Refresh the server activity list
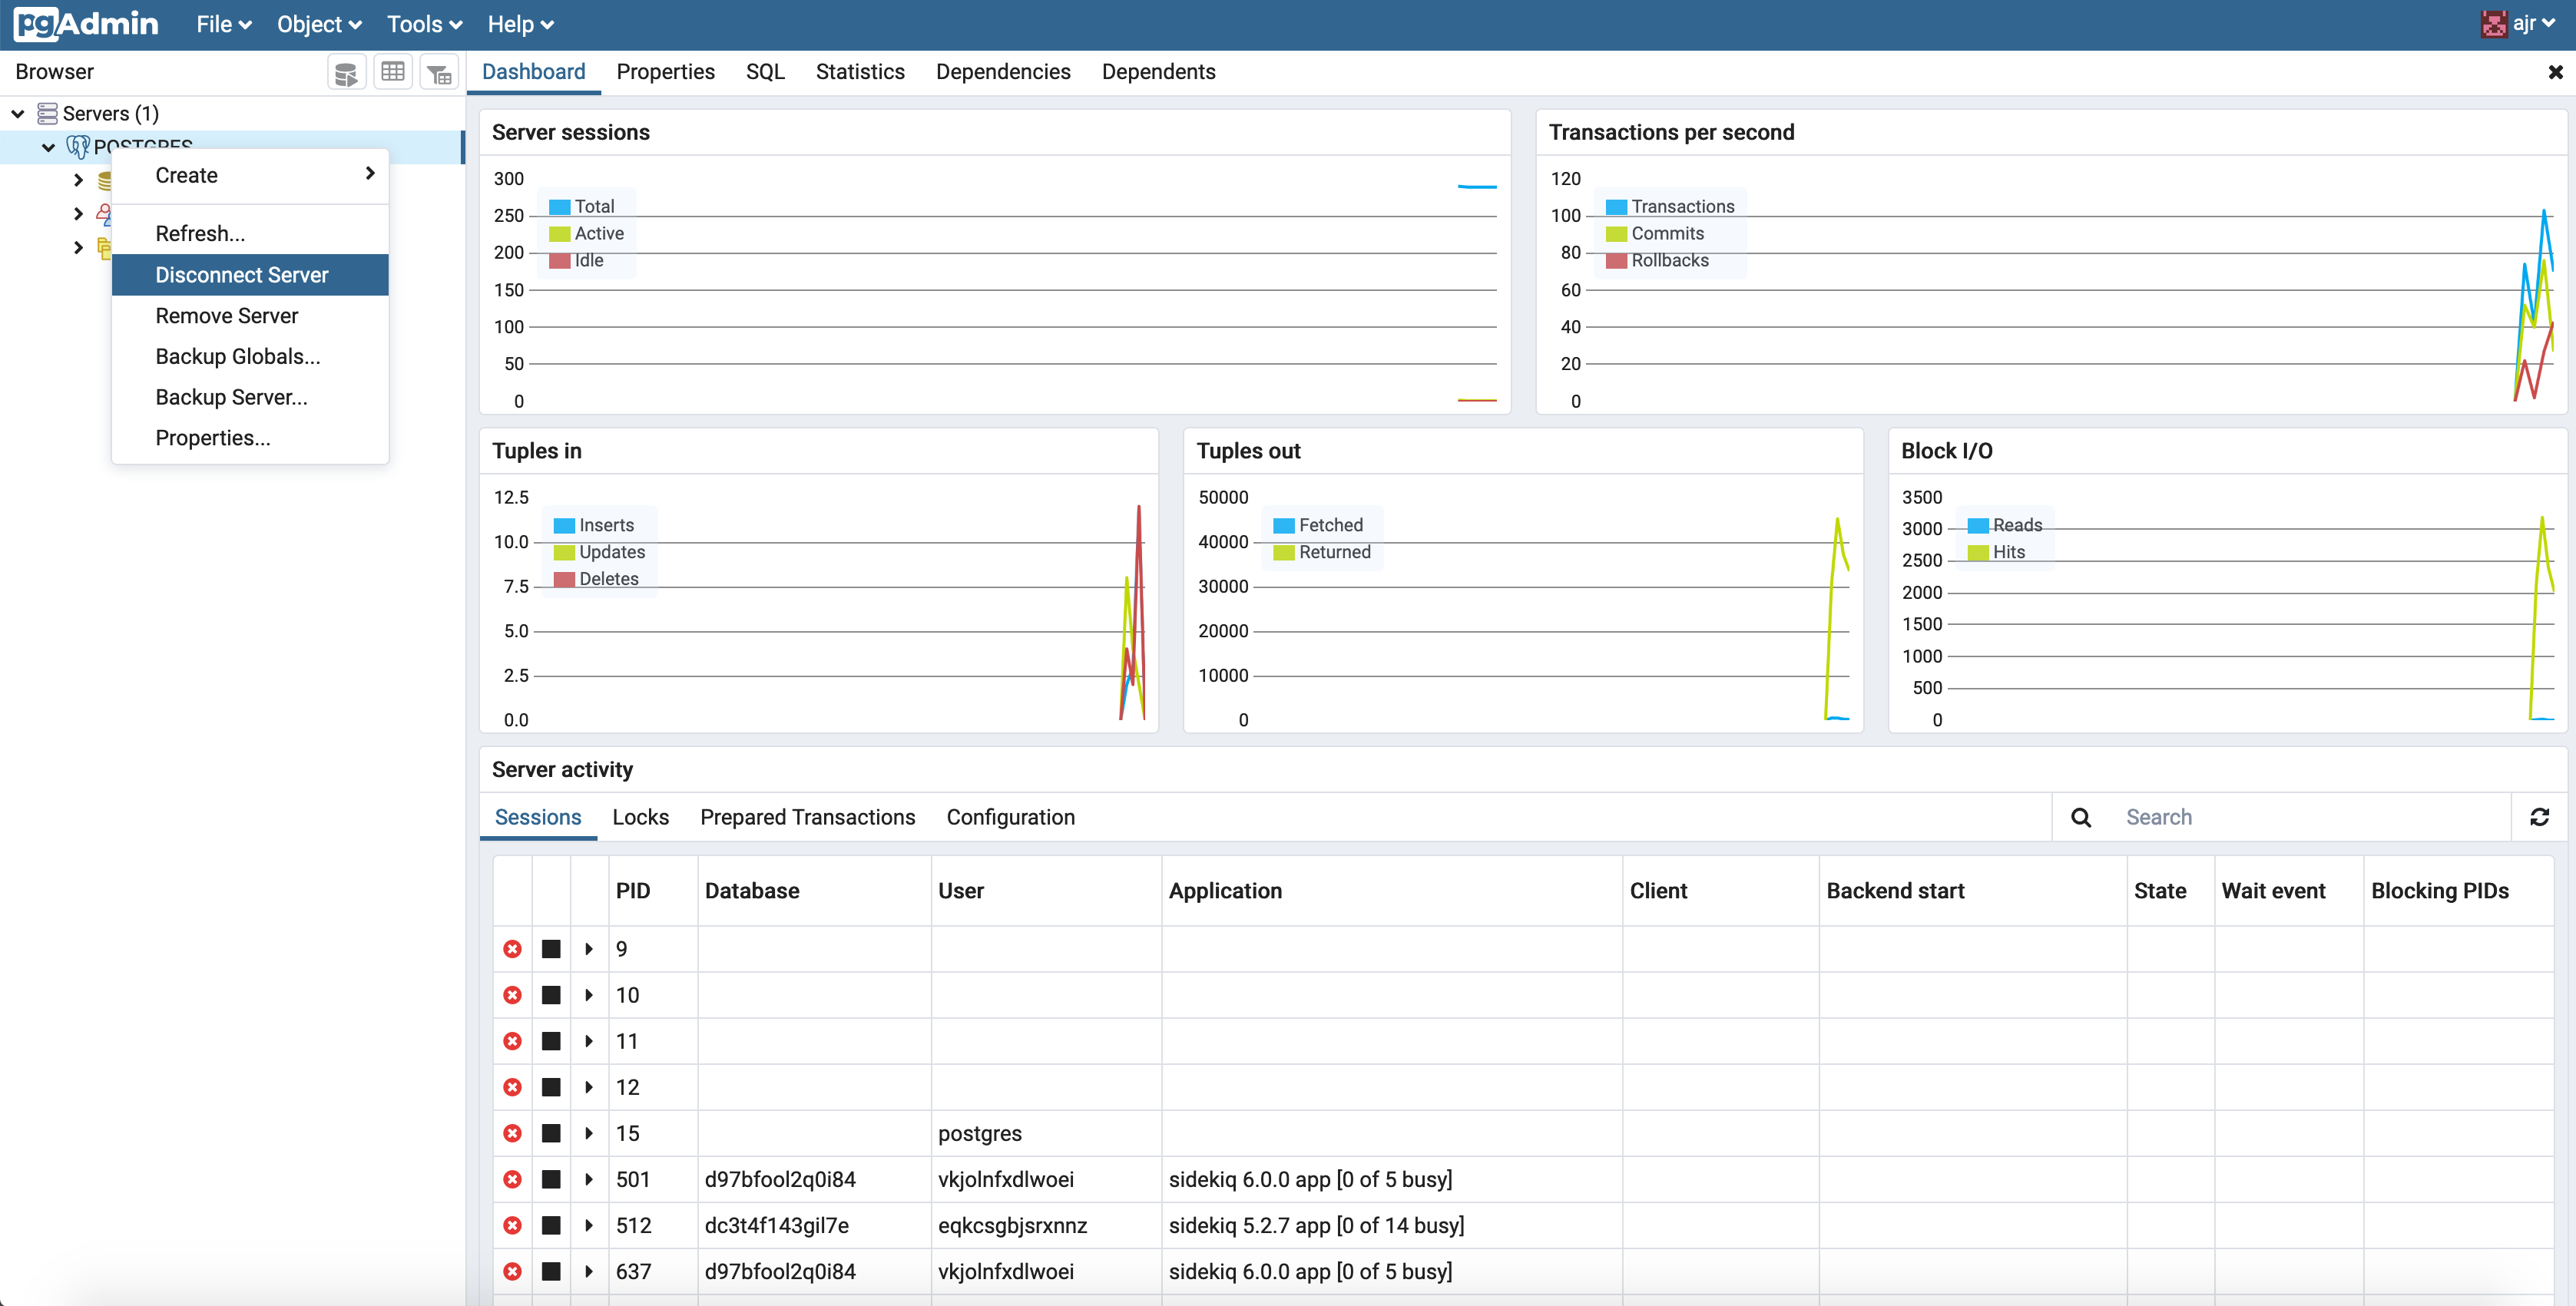Screen dimensions: 2576x1306 (2538, 817)
